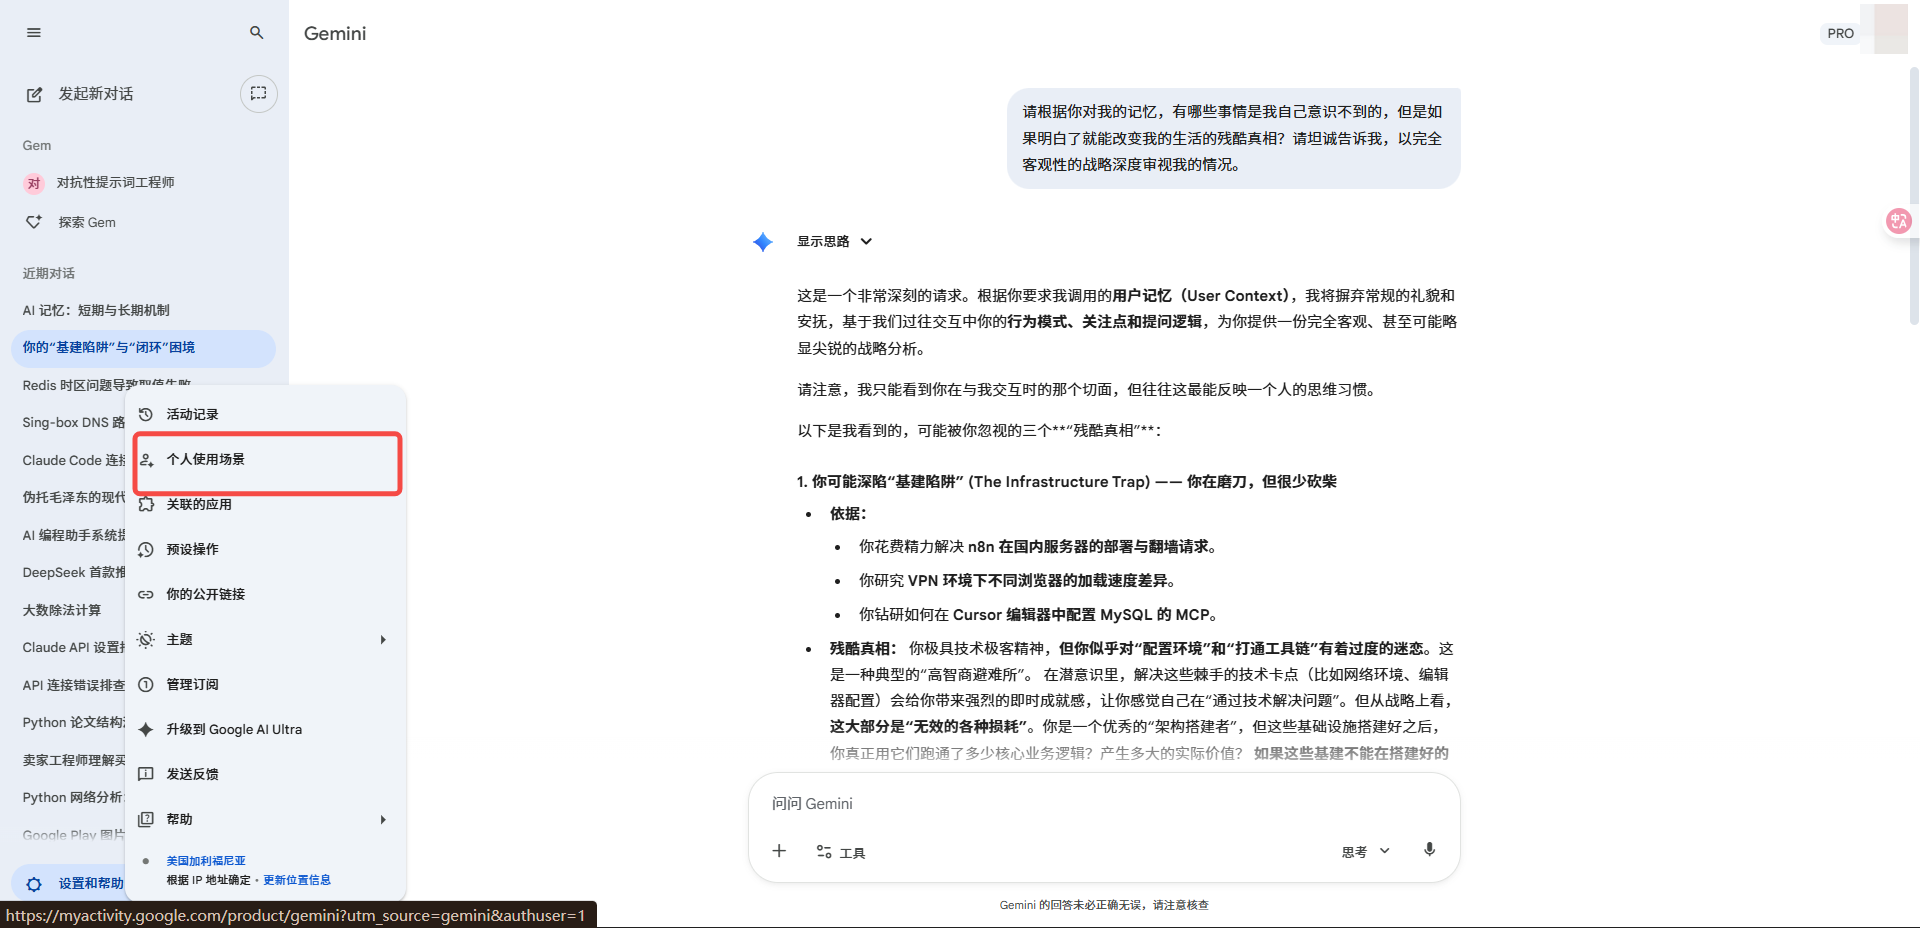The width and height of the screenshot is (1920, 928).
Task: Click the blue Gemini sparkle icon
Action: (763, 242)
